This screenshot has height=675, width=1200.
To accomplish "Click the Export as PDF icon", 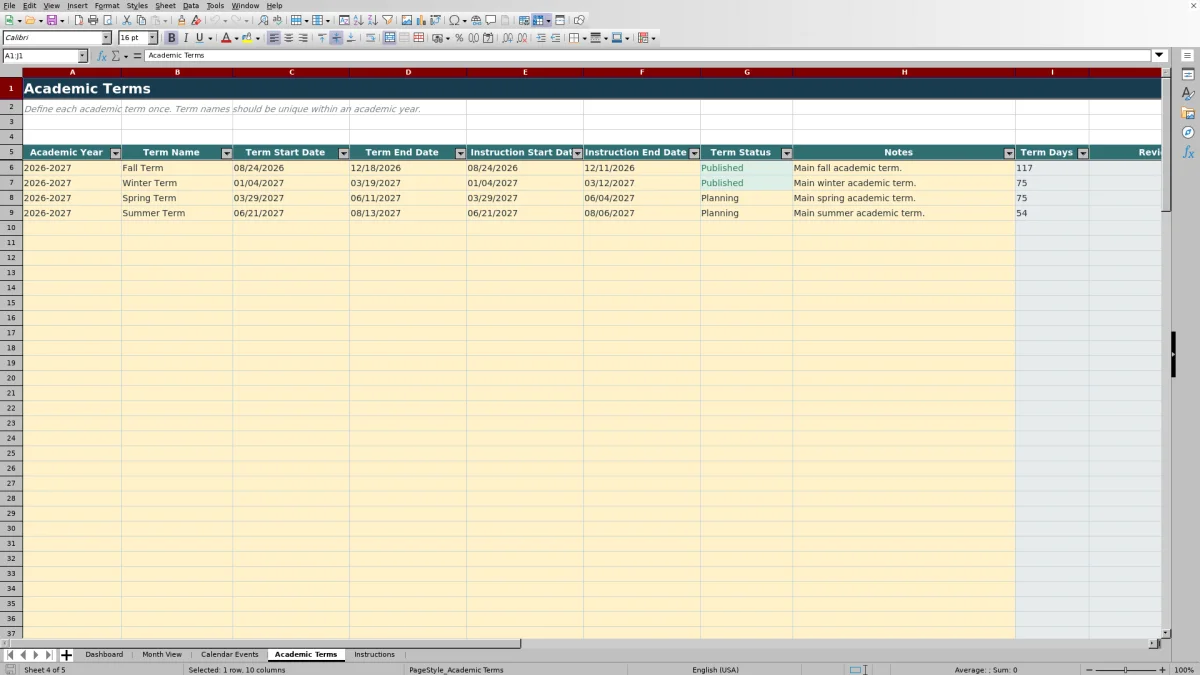I will (78, 20).
